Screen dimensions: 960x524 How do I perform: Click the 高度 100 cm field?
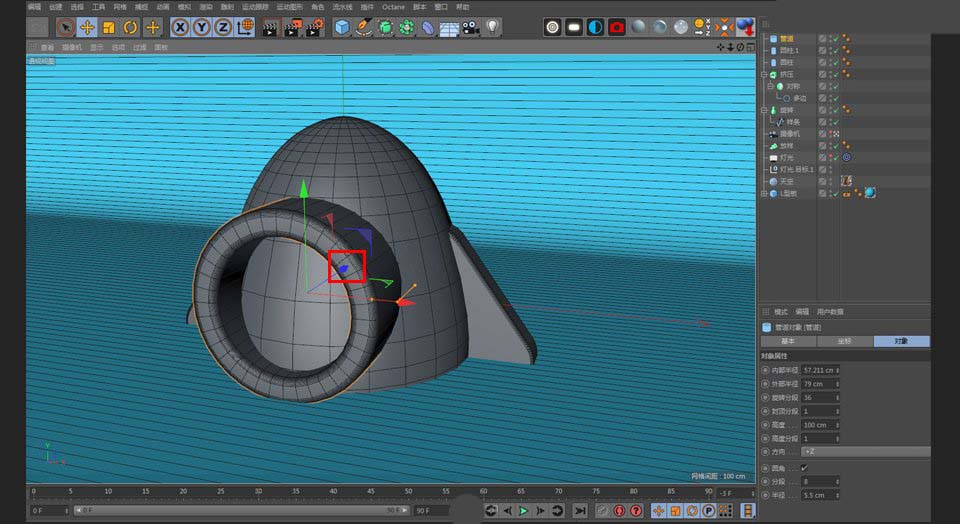819,425
